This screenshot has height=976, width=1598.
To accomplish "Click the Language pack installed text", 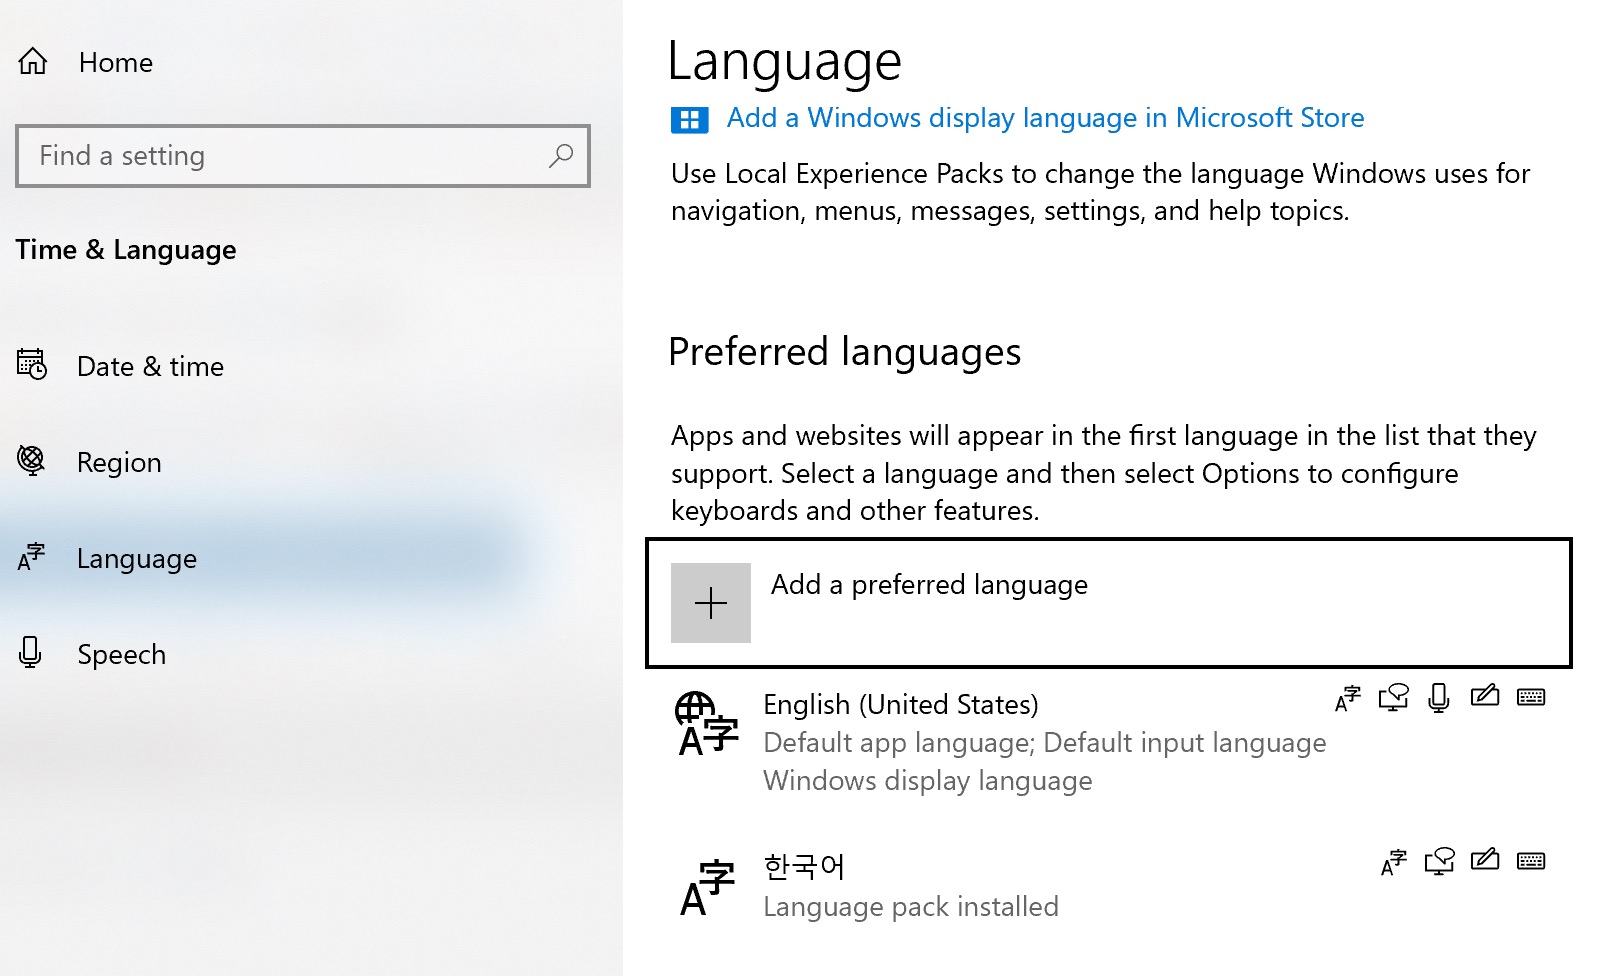I will click(911, 906).
